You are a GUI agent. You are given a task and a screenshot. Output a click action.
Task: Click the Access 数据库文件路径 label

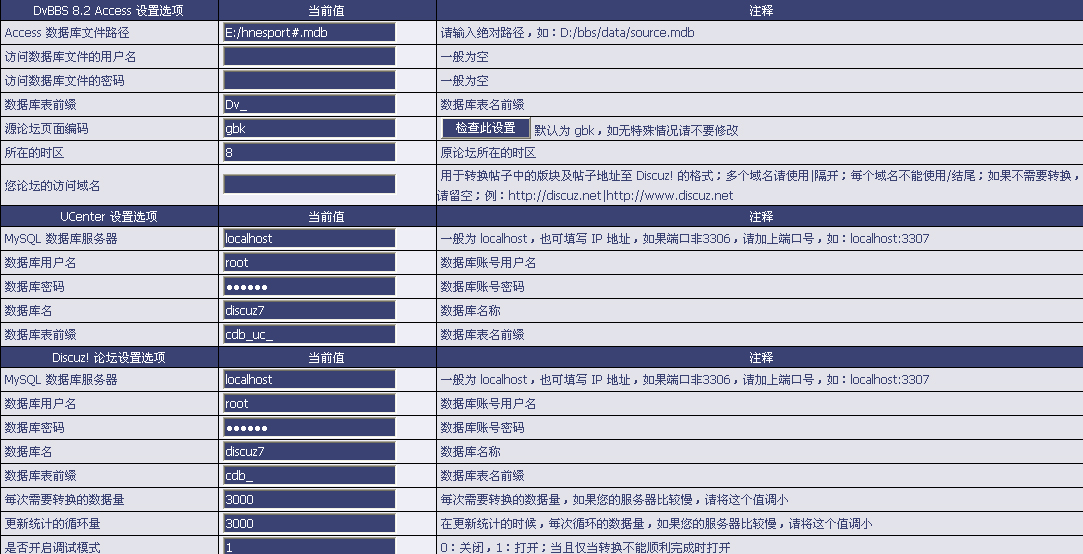pyautogui.click(x=67, y=32)
